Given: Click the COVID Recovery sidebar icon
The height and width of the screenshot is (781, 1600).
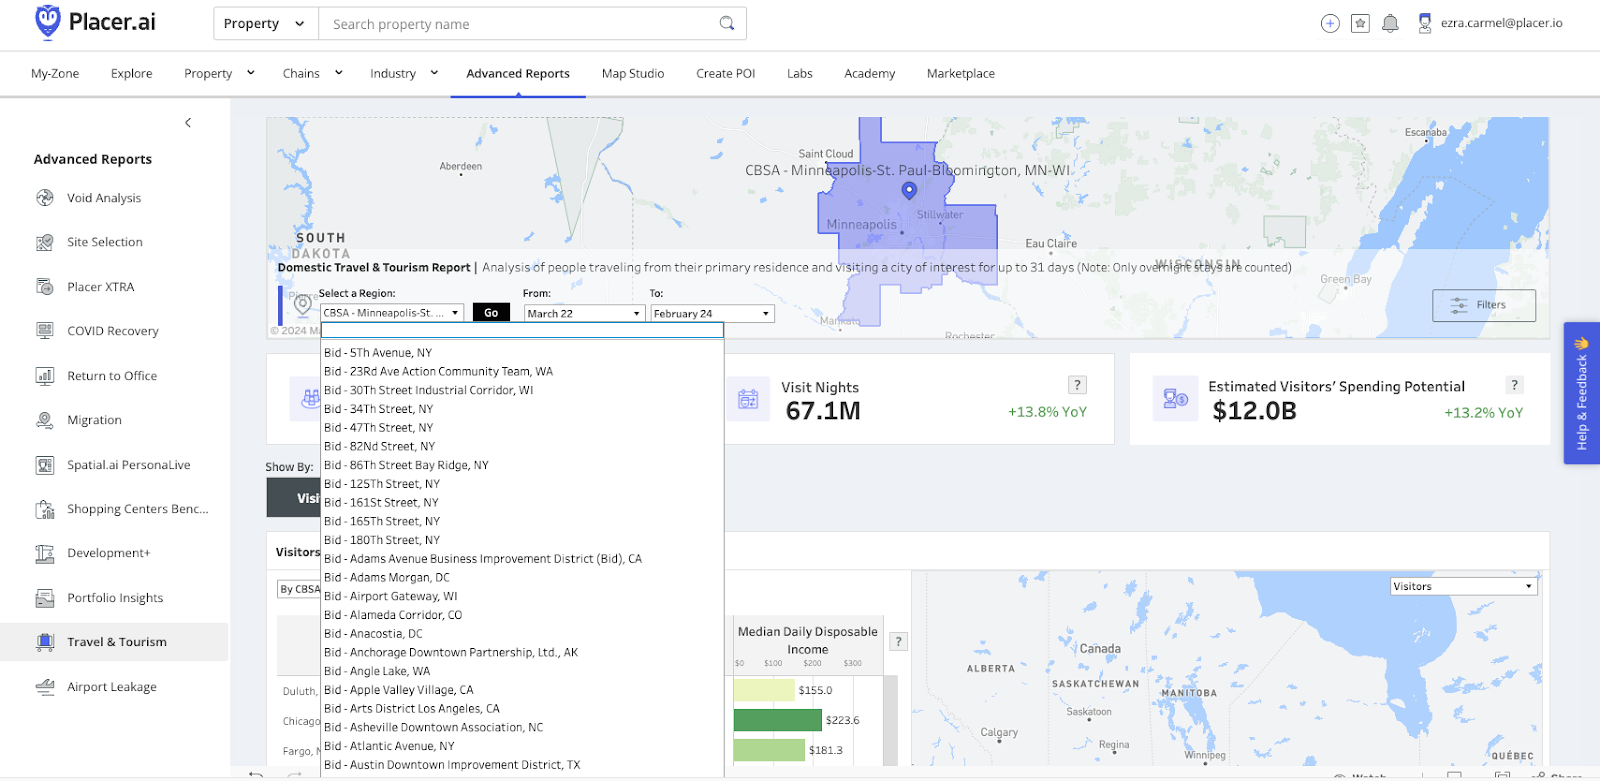Looking at the screenshot, I should coord(45,331).
